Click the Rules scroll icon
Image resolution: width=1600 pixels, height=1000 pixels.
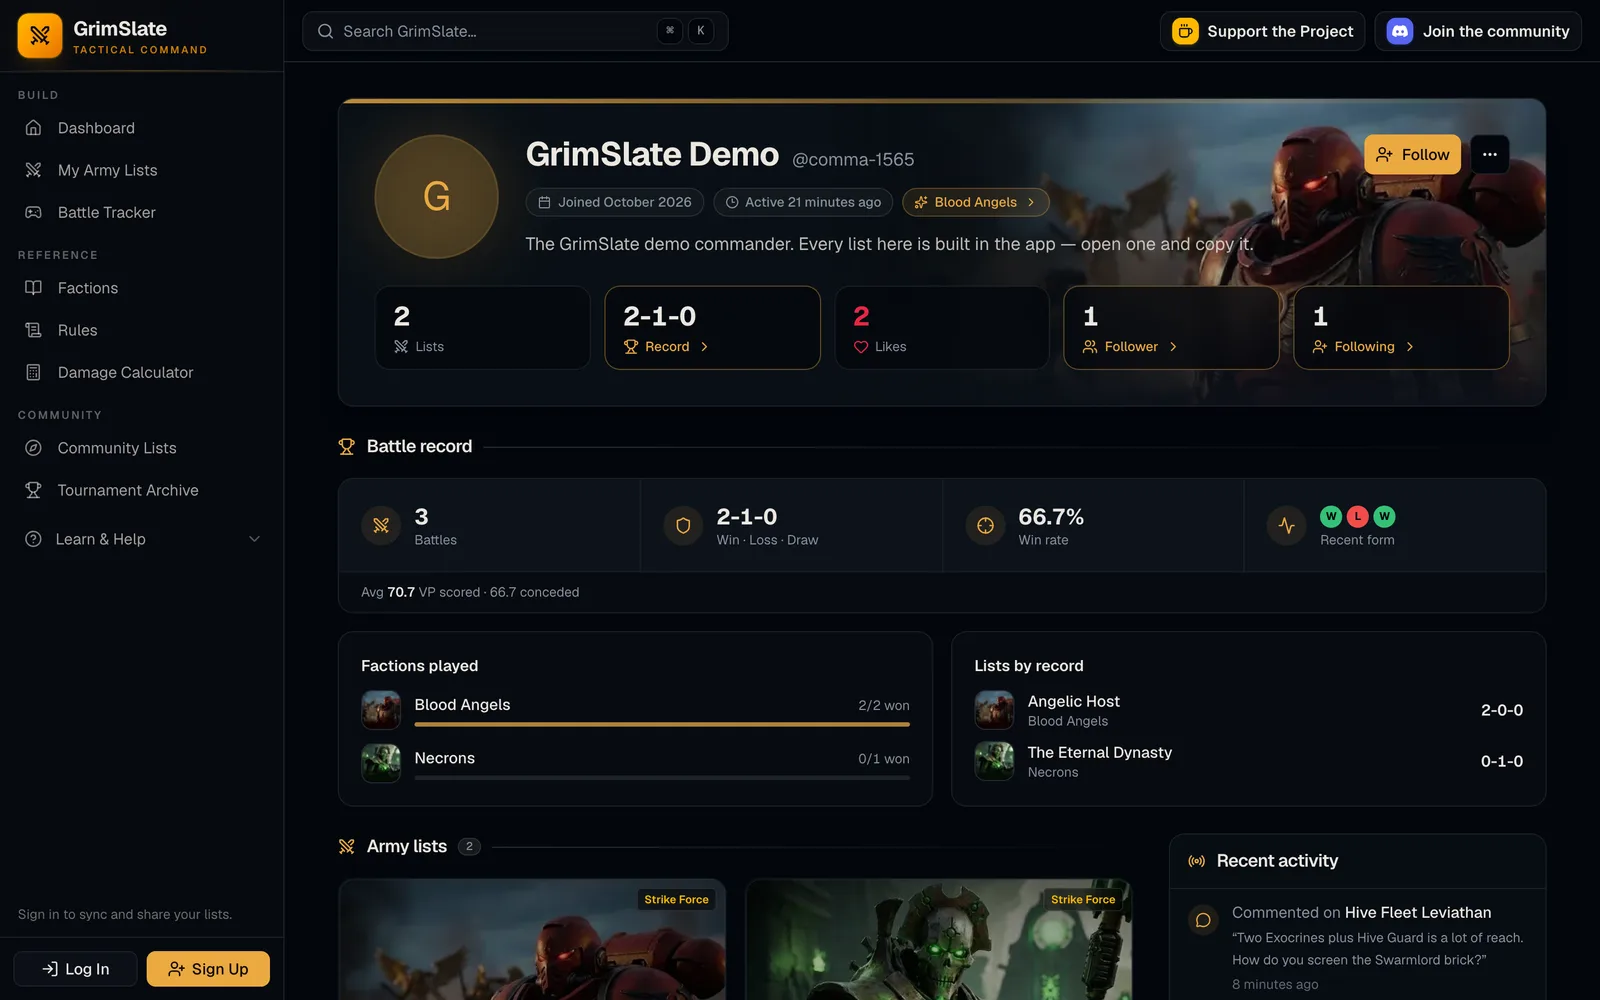(x=33, y=330)
